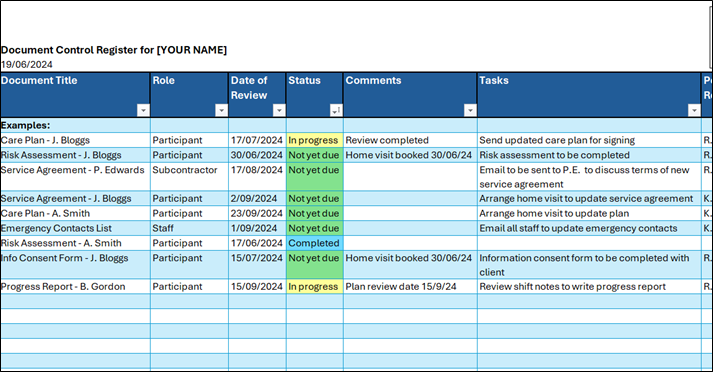
Task: Select 'Email all staff to update emergency contacts' cell
Action: tap(589, 228)
